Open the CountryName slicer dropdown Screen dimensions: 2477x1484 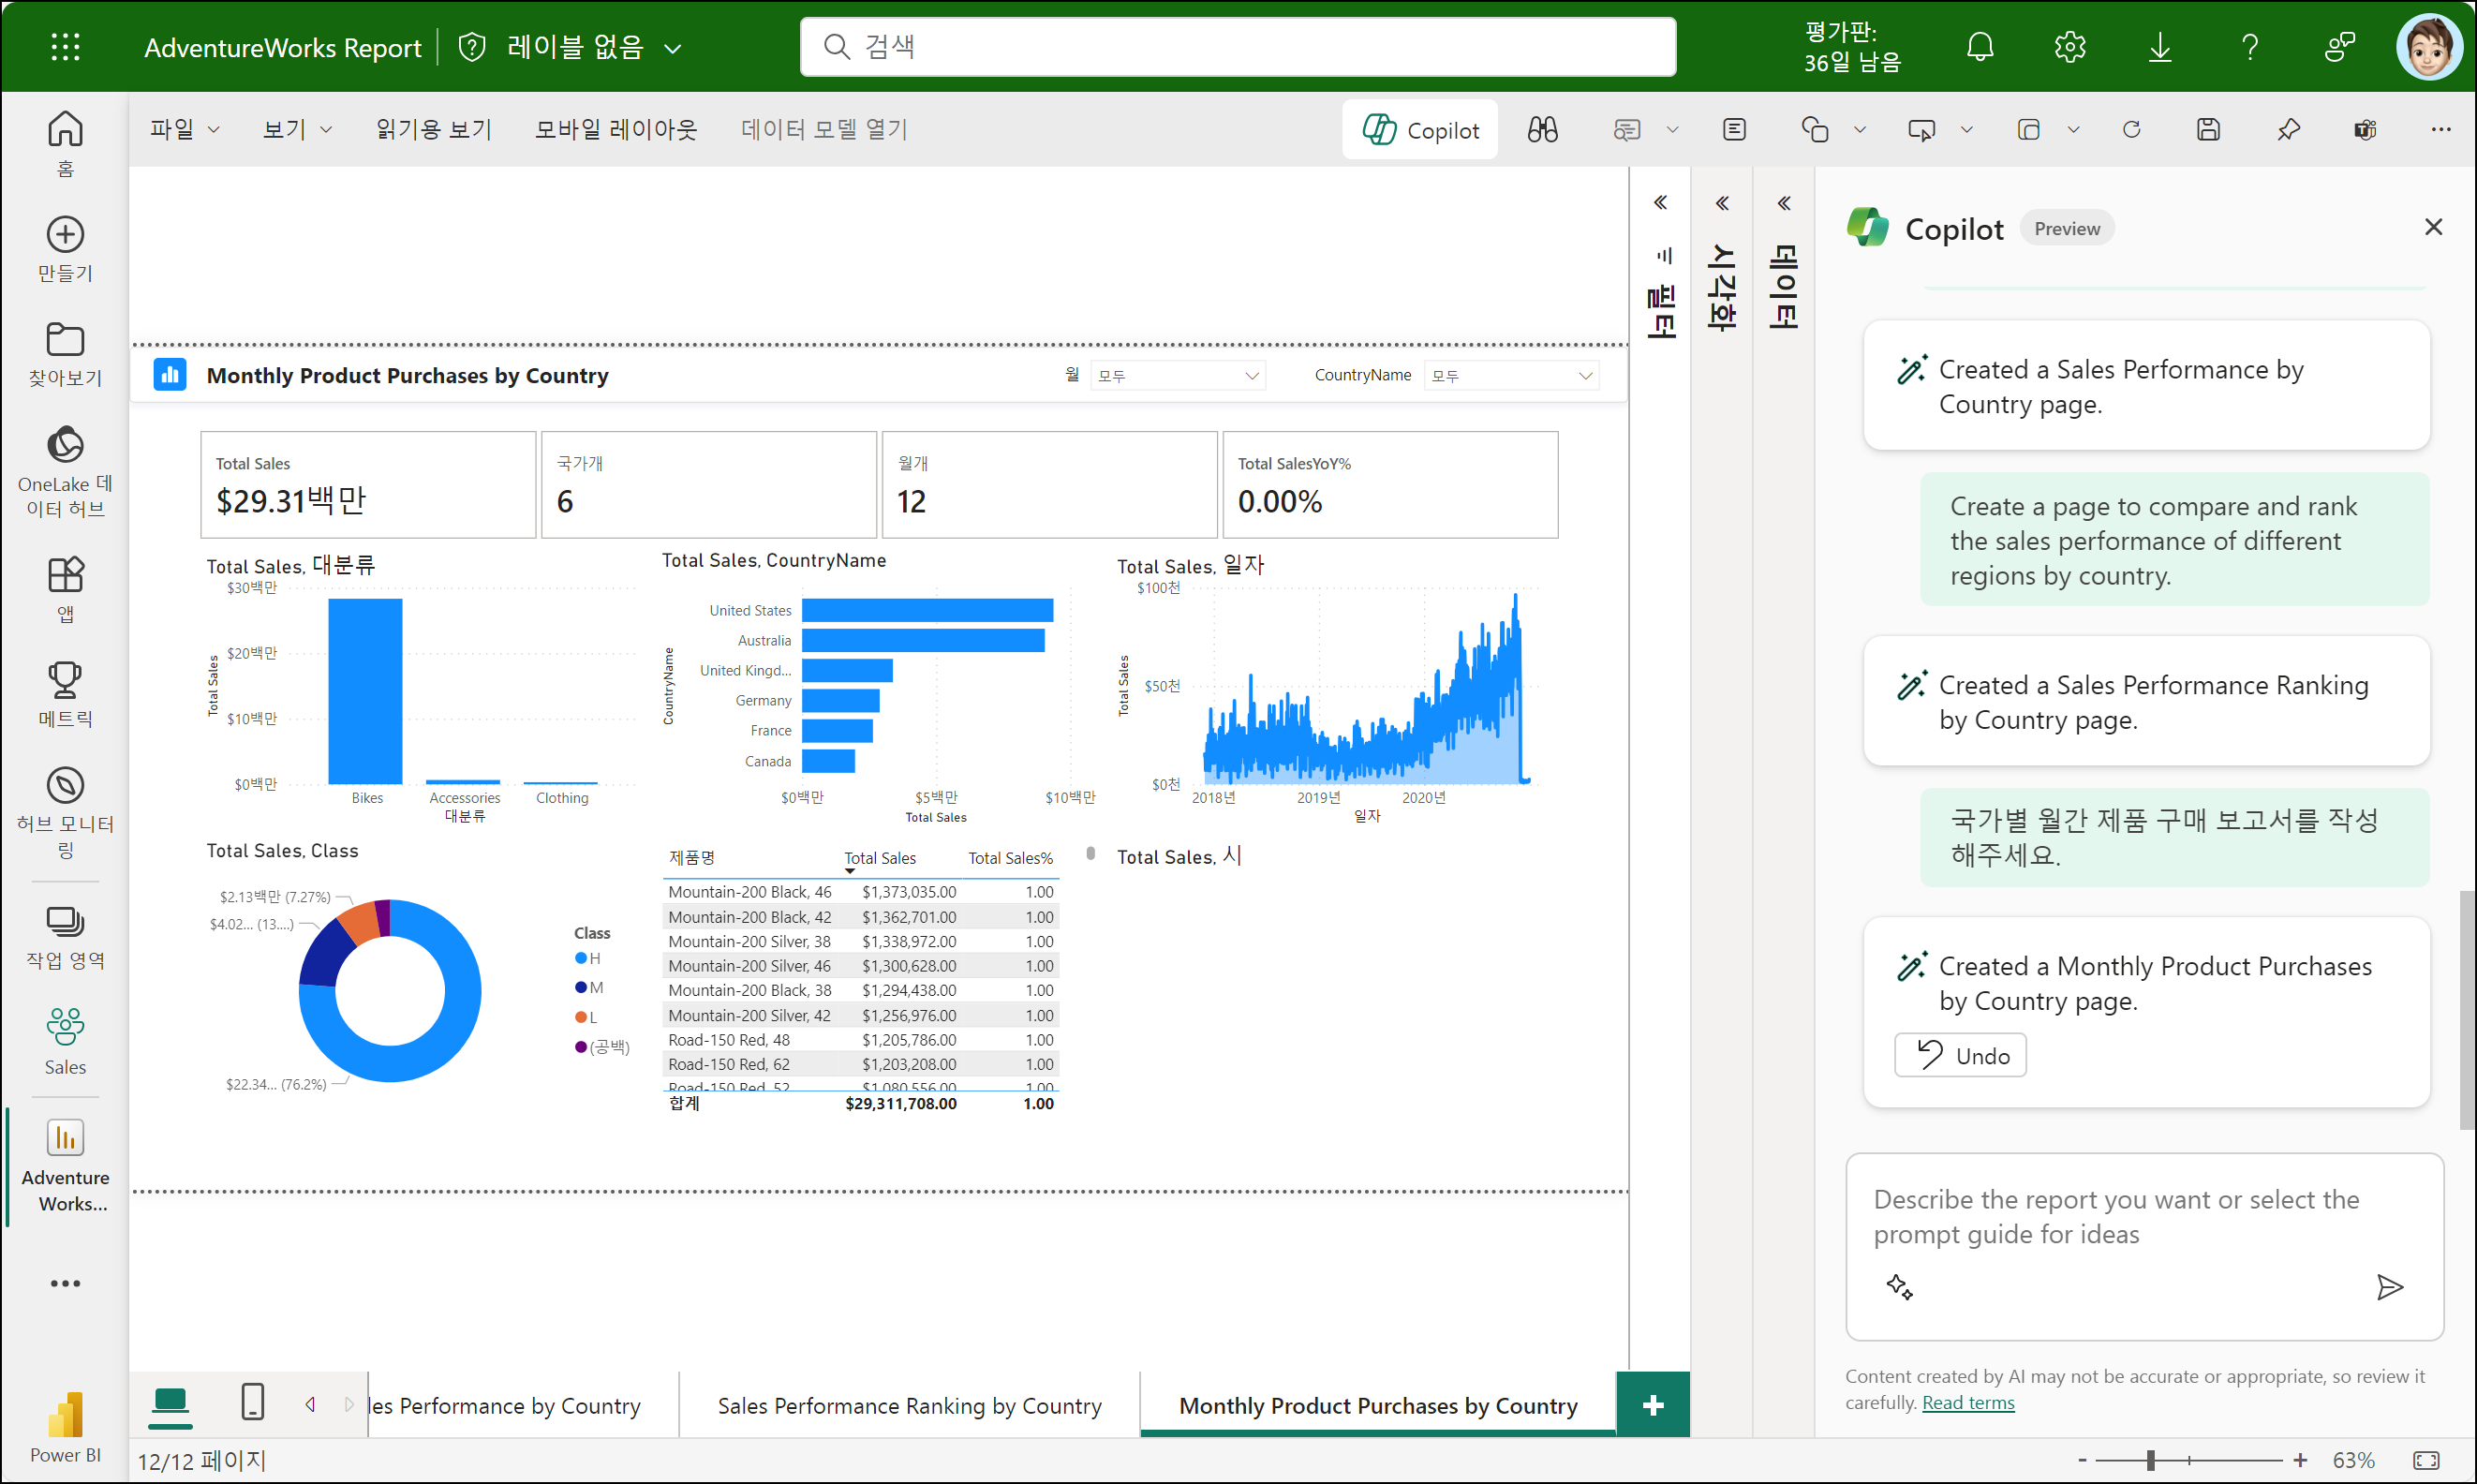point(1510,376)
